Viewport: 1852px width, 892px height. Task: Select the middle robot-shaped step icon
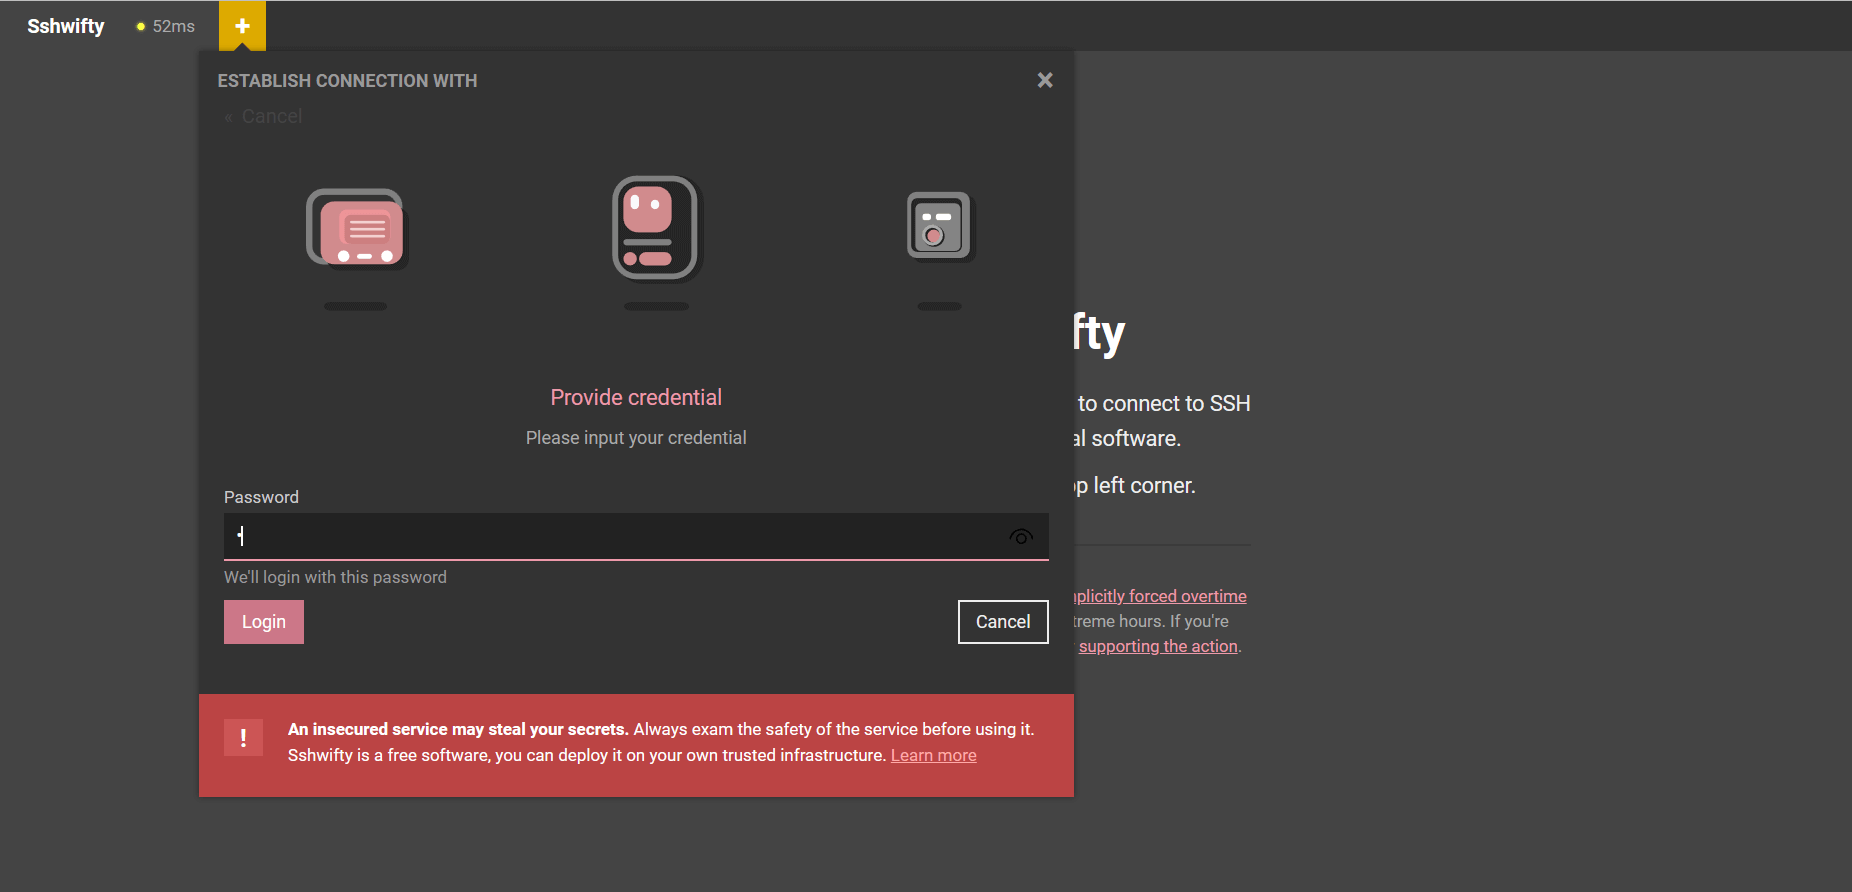tap(655, 229)
